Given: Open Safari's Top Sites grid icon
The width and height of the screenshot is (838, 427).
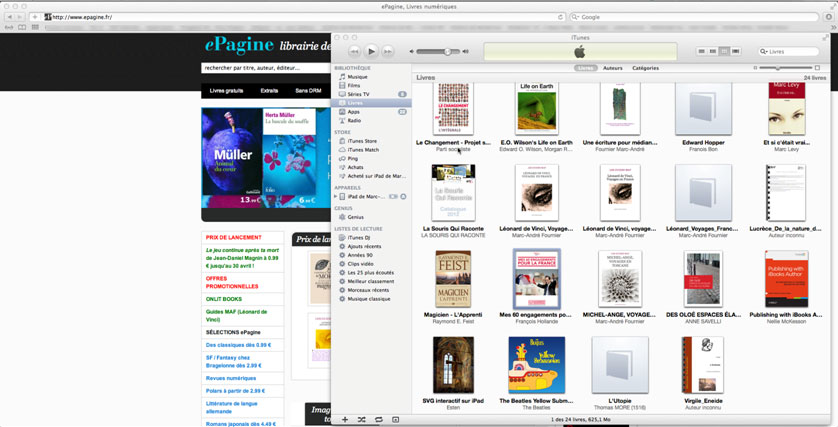Looking at the screenshot, I should click(35, 27).
